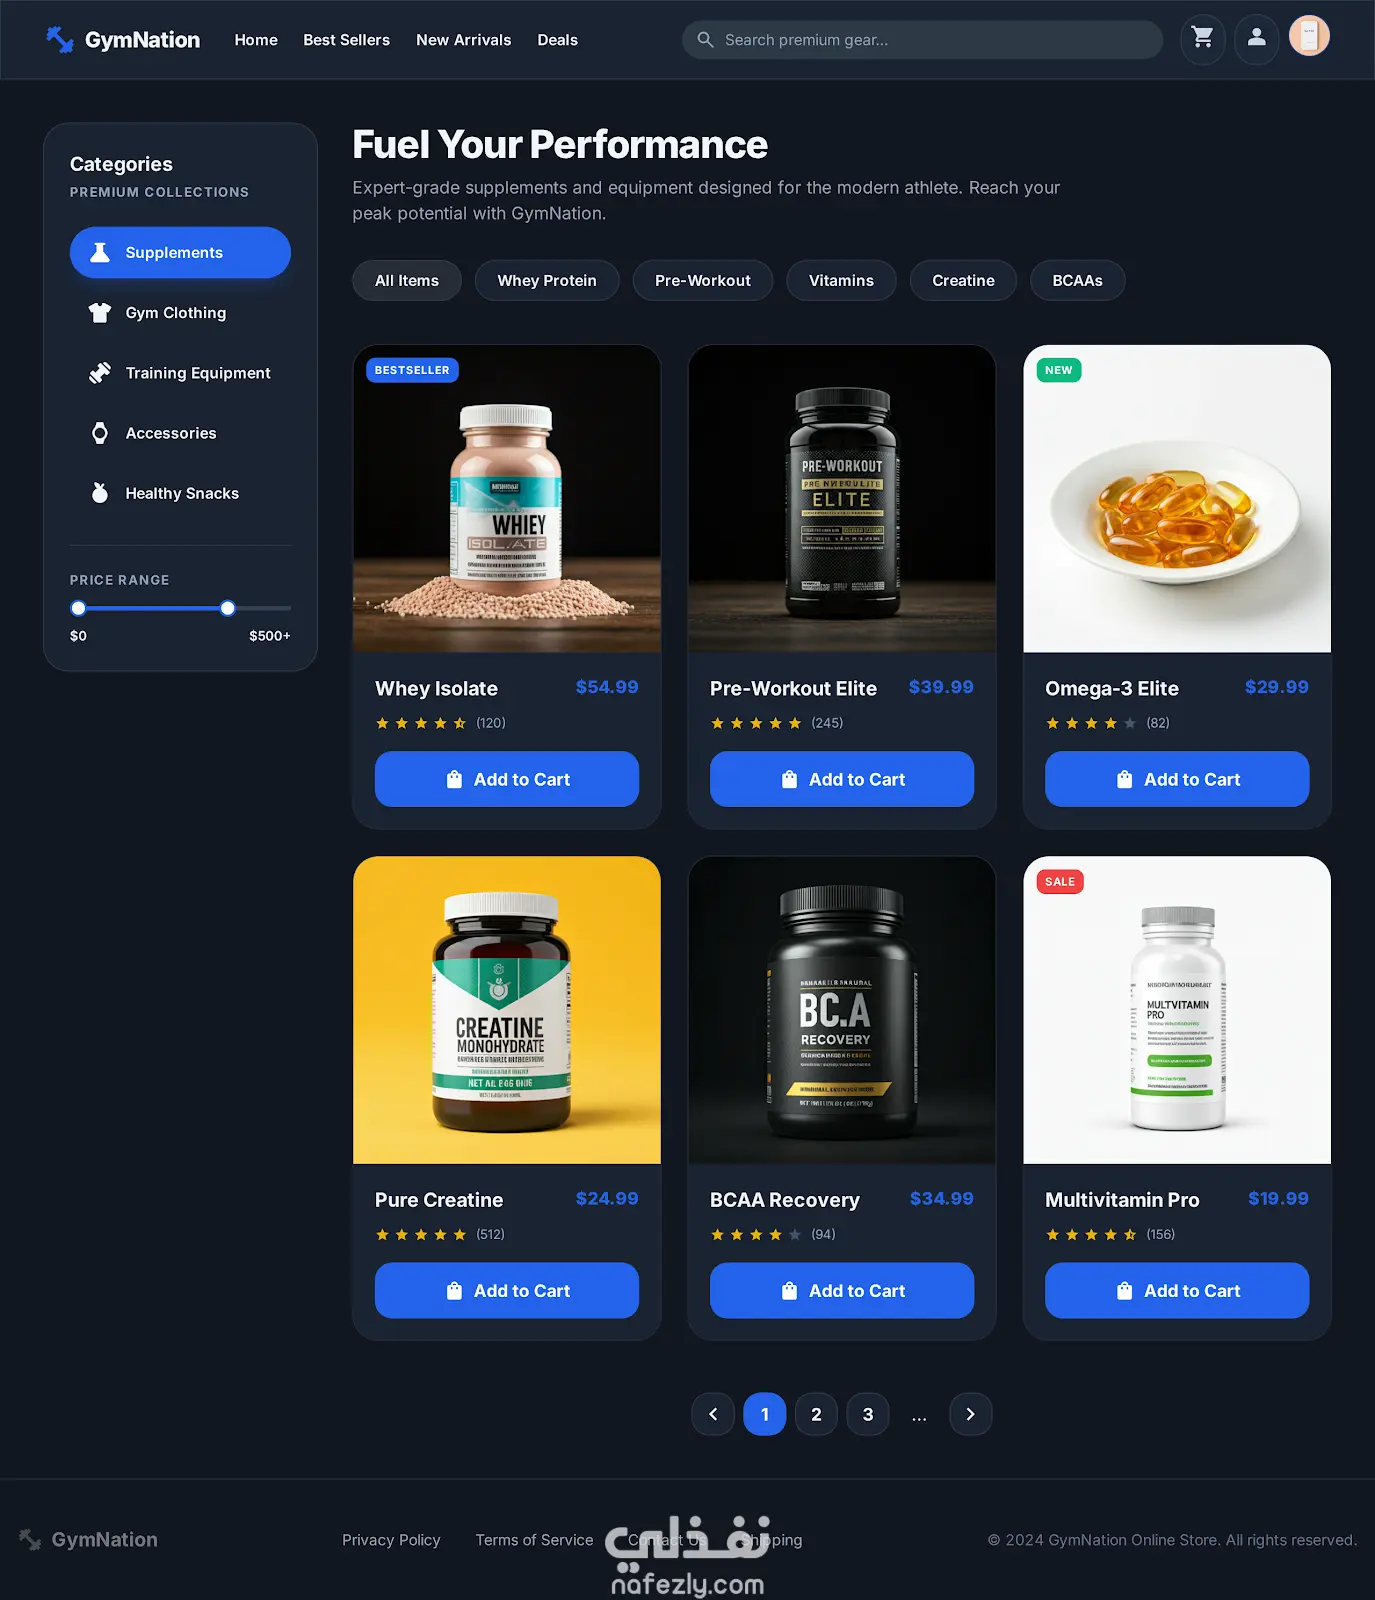Click the profile avatar picture
This screenshot has width=1375, height=1600.
point(1309,36)
